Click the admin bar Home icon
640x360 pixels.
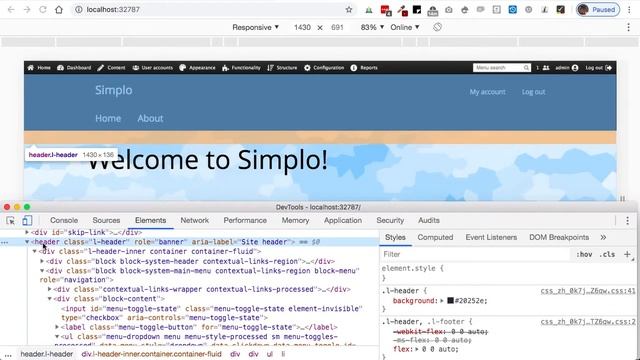pos(39,68)
